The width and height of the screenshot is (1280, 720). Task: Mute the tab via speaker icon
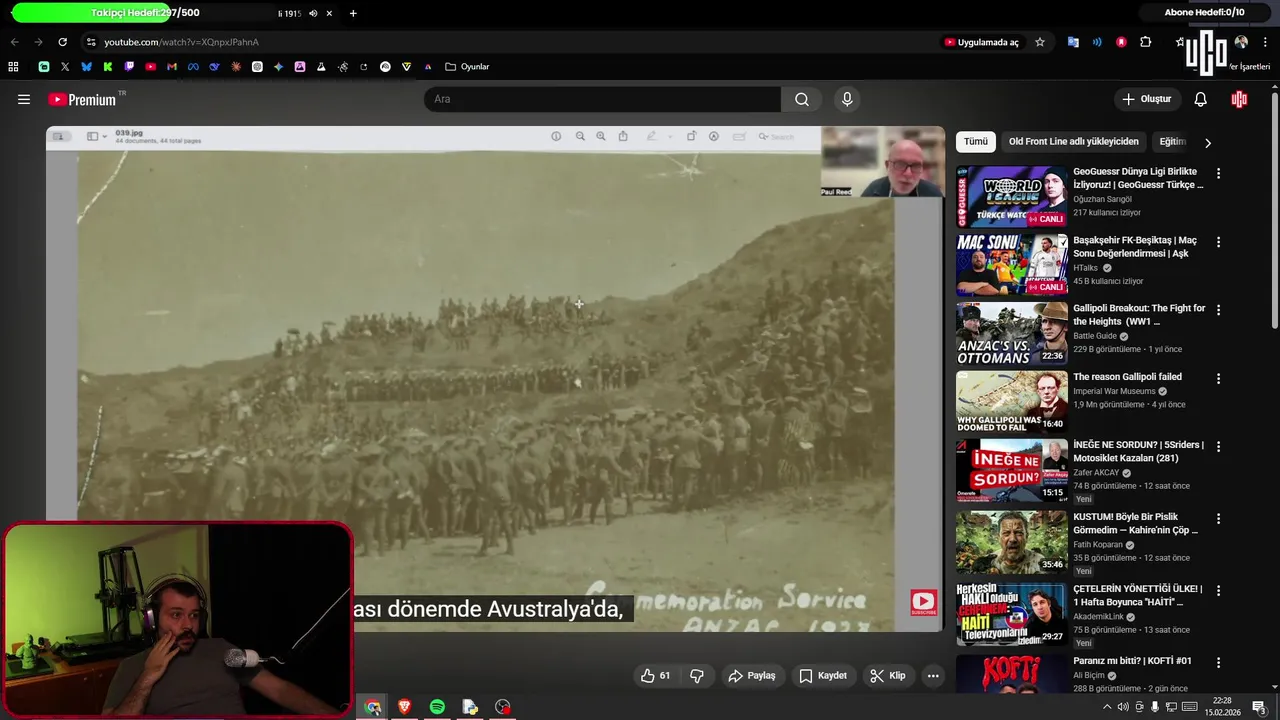click(x=313, y=13)
